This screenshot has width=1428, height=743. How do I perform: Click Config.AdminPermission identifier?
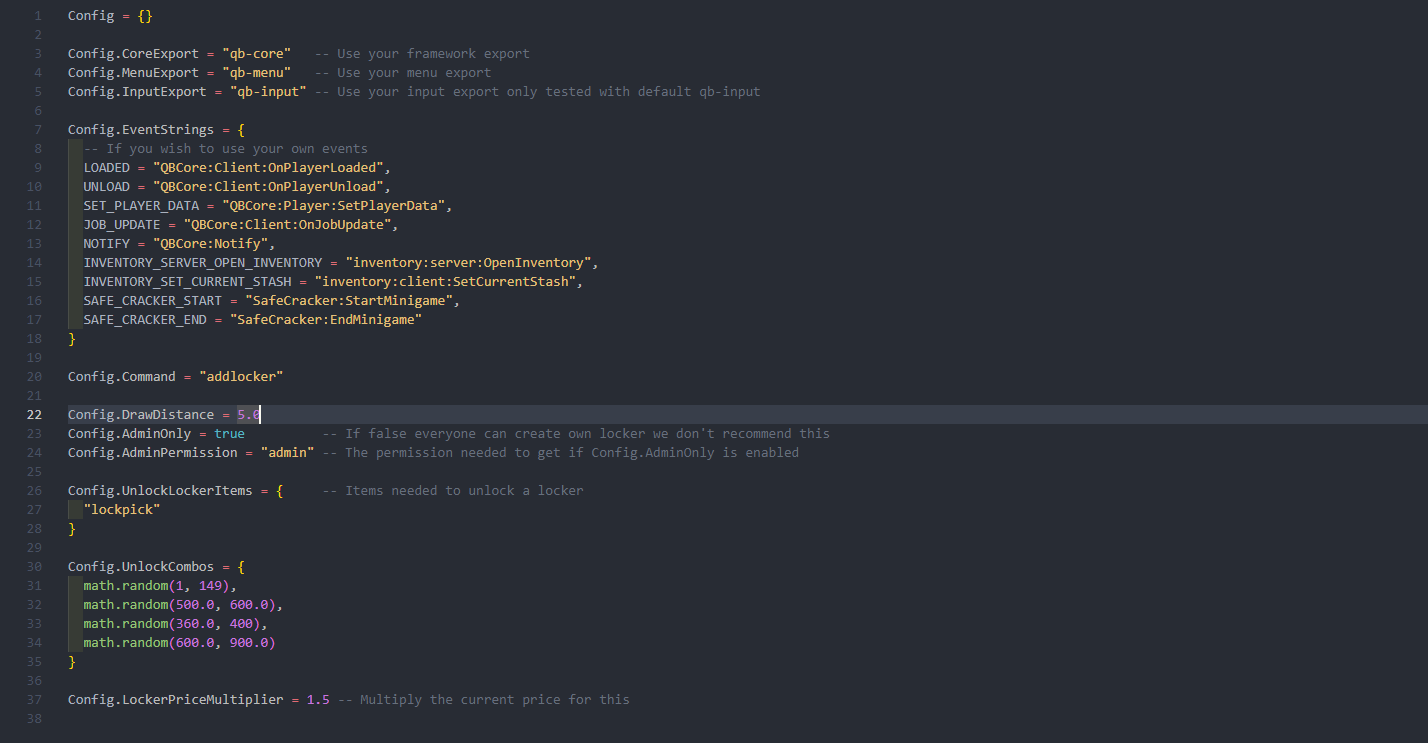(153, 453)
